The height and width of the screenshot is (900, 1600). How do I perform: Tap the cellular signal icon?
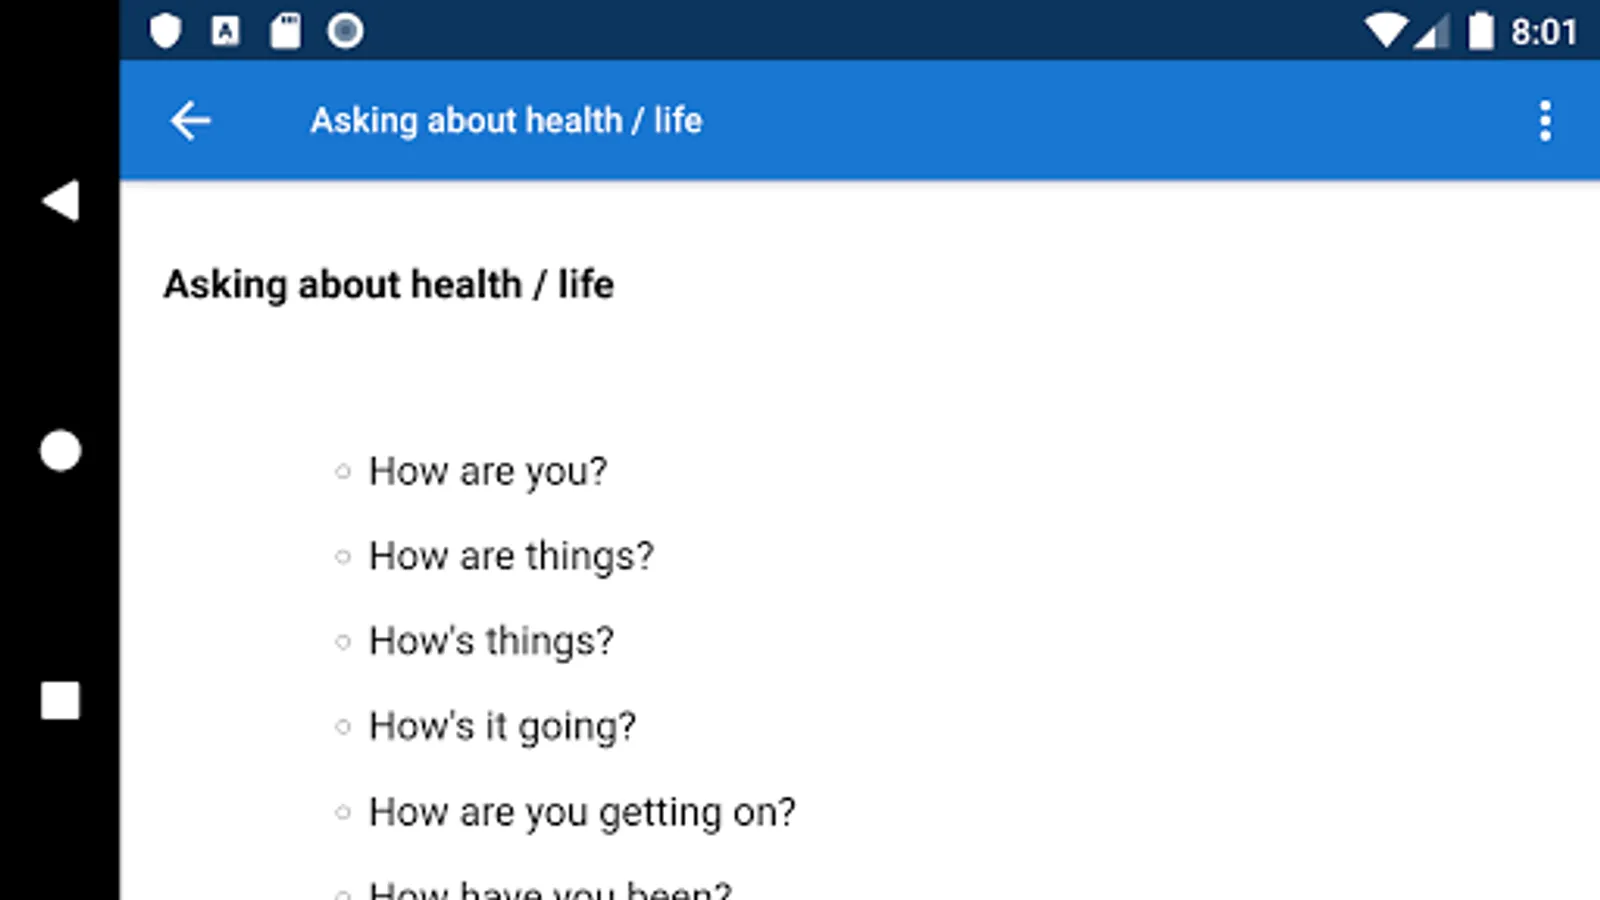(x=1432, y=33)
